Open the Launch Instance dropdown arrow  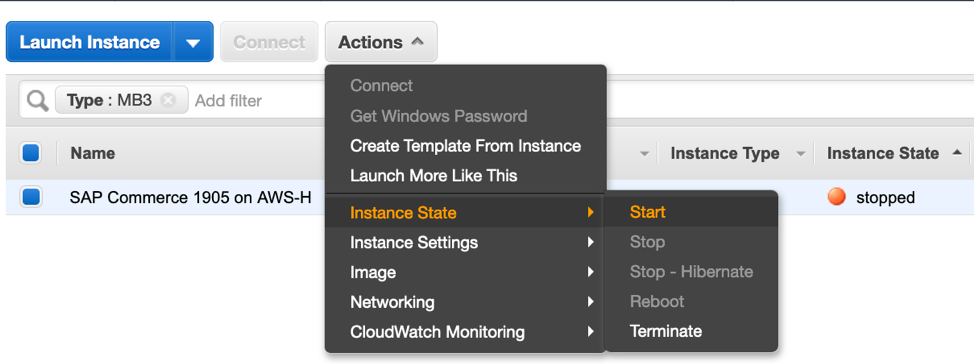193,42
